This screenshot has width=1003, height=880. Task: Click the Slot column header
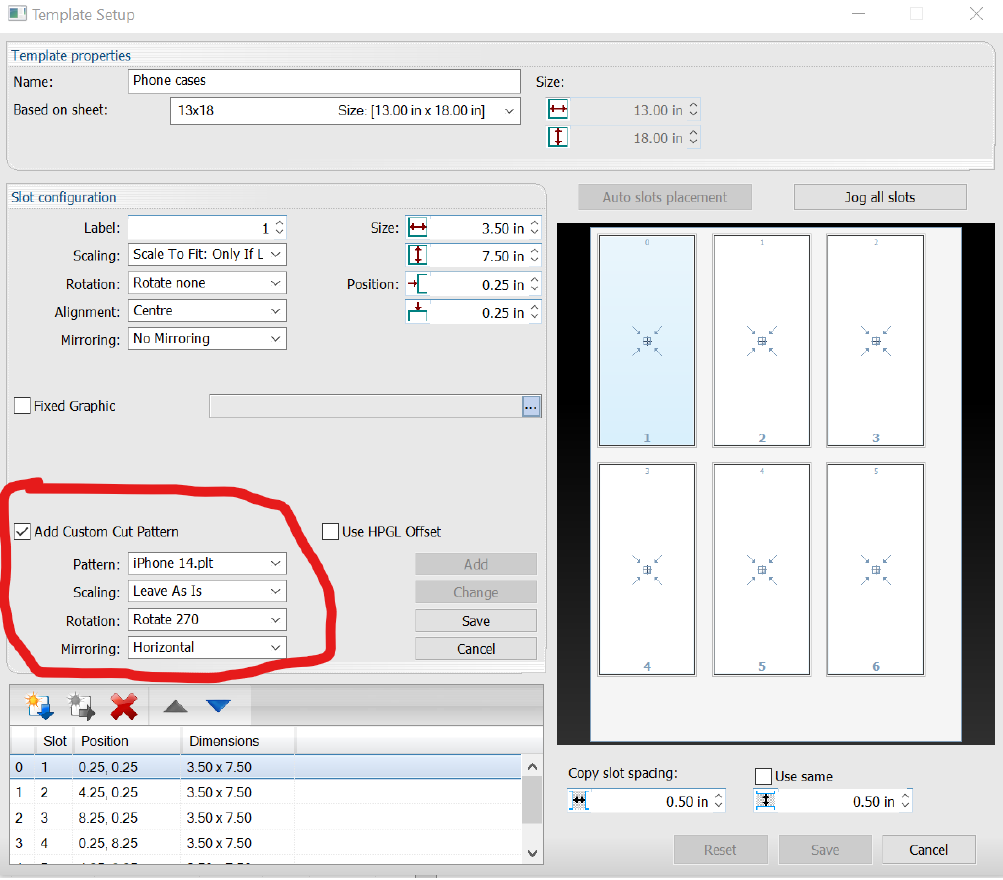click(55, 741)
